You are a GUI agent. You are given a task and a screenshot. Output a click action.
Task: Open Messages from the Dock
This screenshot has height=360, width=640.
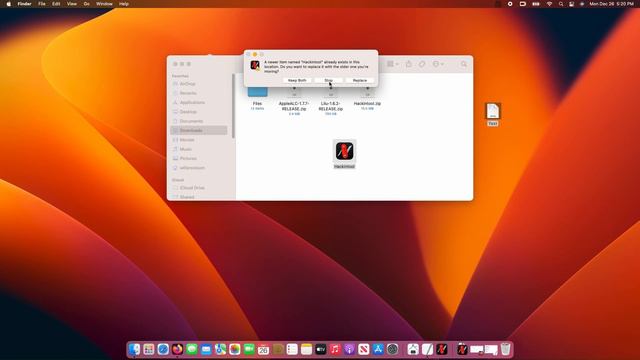(x=191, y=349)
